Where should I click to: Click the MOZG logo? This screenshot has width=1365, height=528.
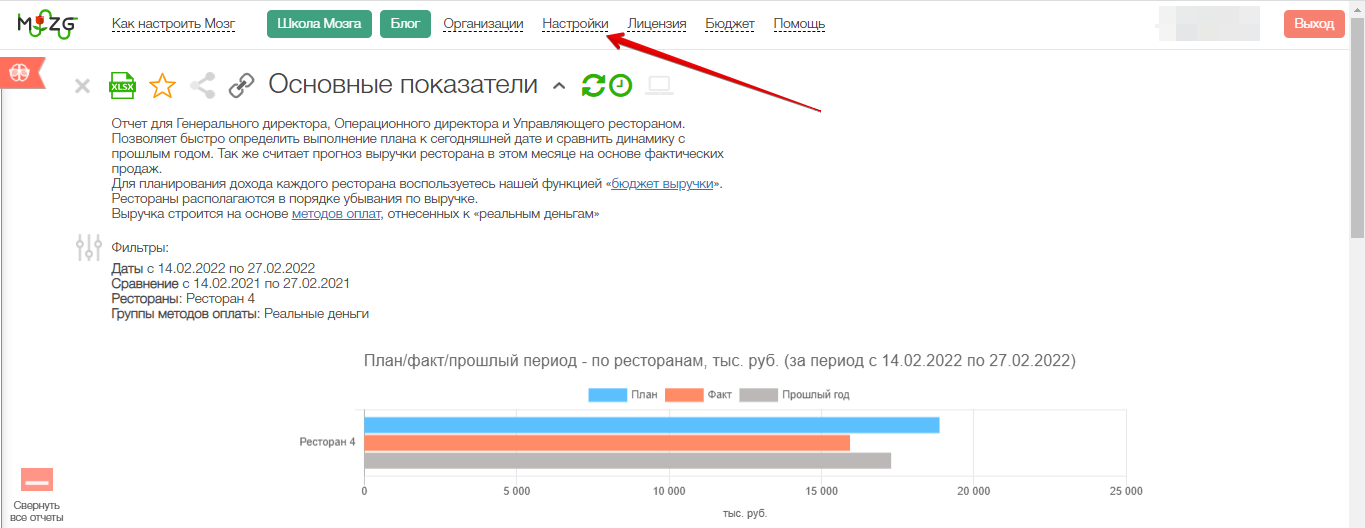pos(47,24)
